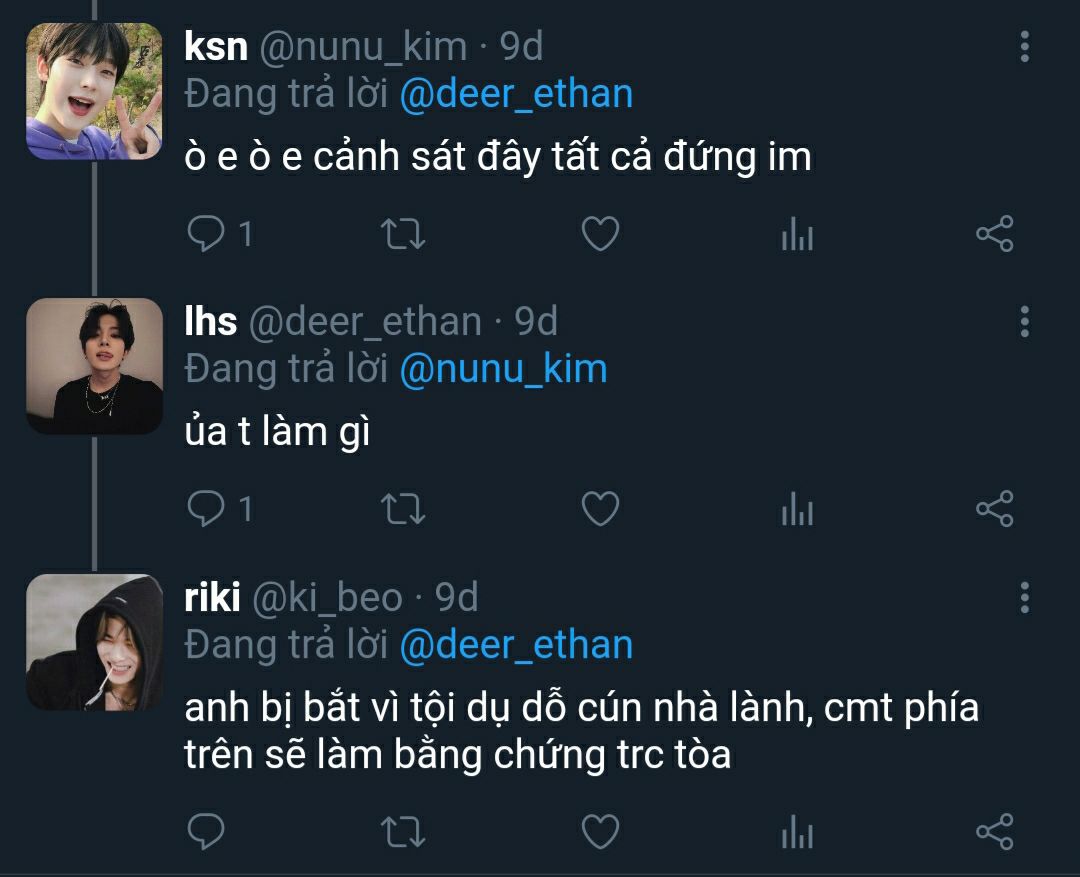This screenshot has width=1080, height=877.
Task: Open riki's profile avatar
Action: (94, 642)
